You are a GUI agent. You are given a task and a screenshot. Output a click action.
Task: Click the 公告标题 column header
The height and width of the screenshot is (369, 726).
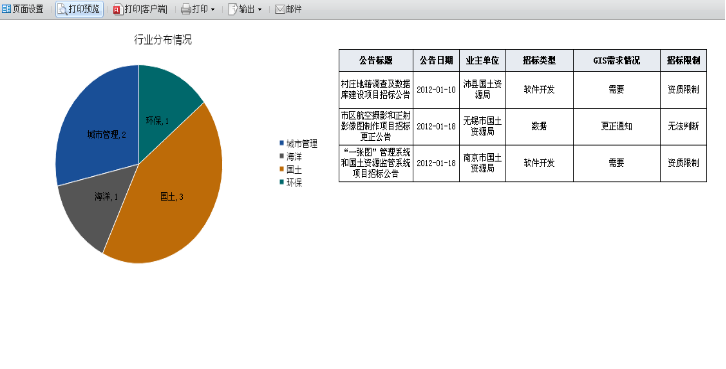pos(376,60)
